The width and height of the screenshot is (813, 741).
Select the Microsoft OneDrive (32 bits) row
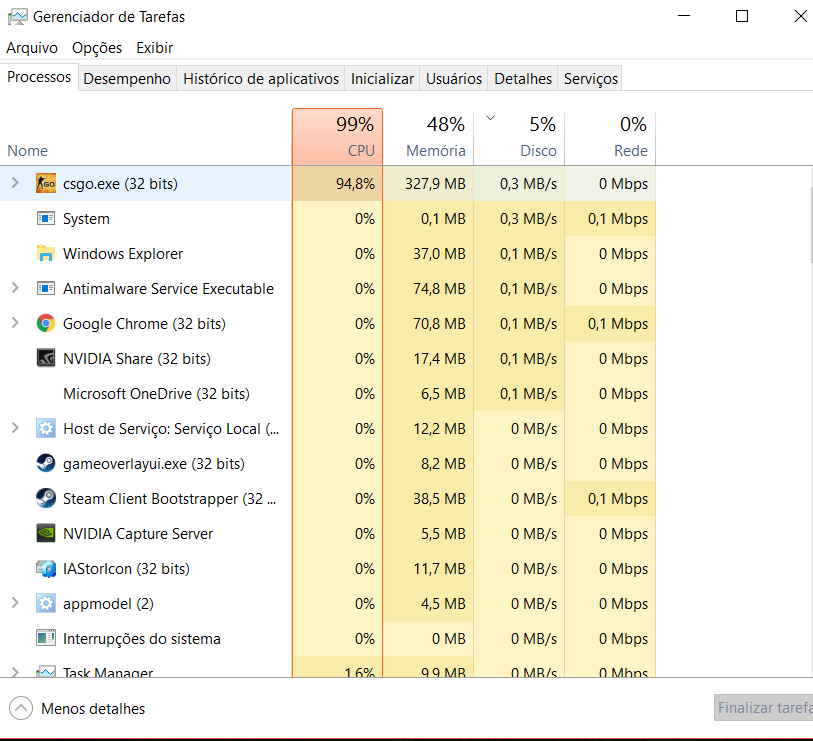(x=328, y=394)
